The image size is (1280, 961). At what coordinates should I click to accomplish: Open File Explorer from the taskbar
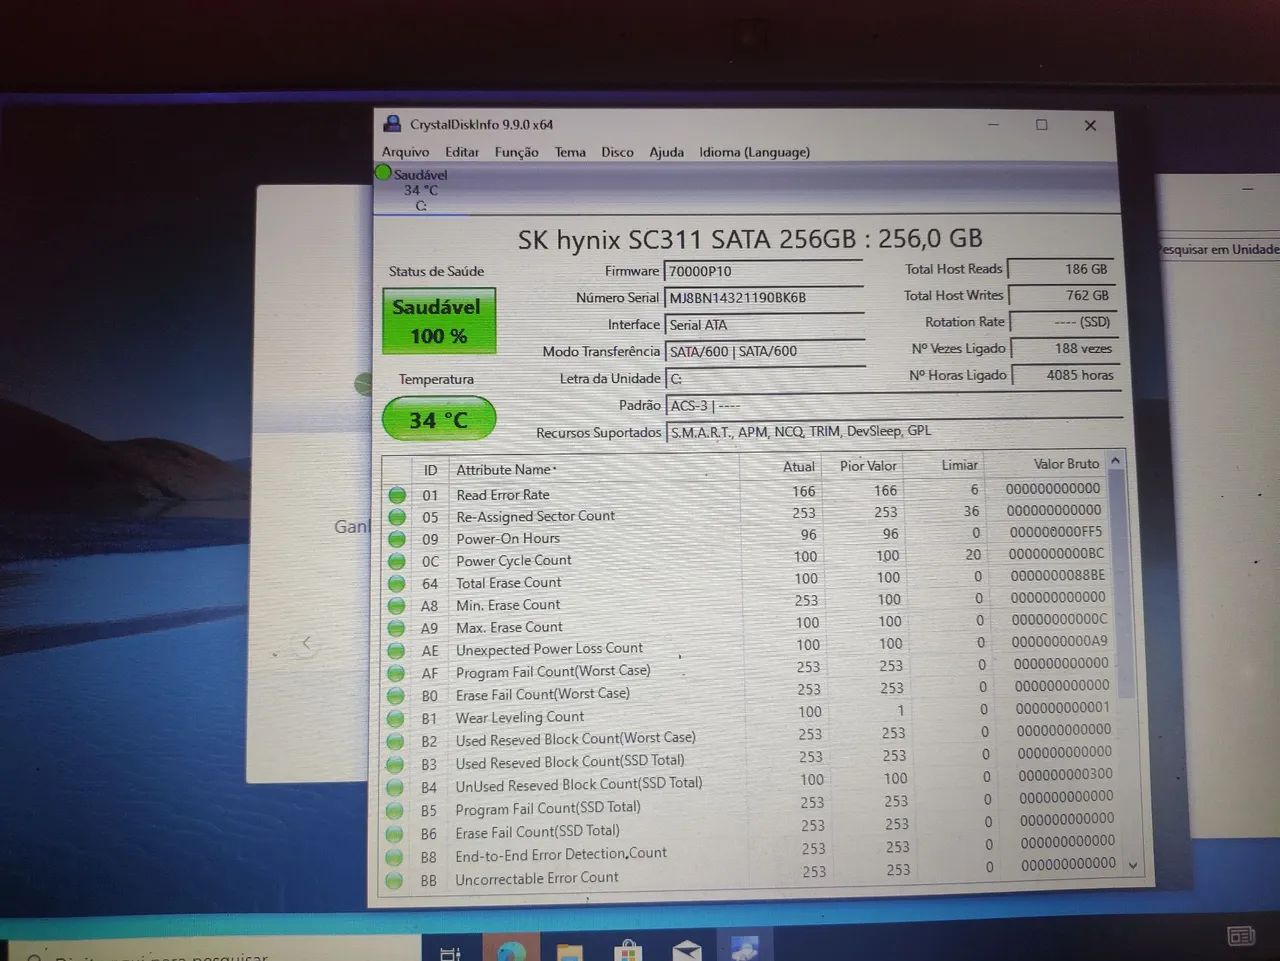[x=569, y=951]
